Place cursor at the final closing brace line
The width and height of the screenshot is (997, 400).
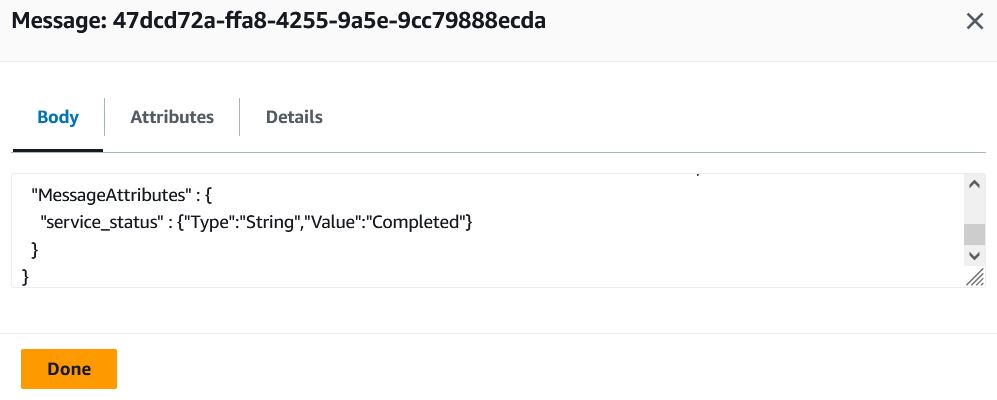[x=25, y=277]
